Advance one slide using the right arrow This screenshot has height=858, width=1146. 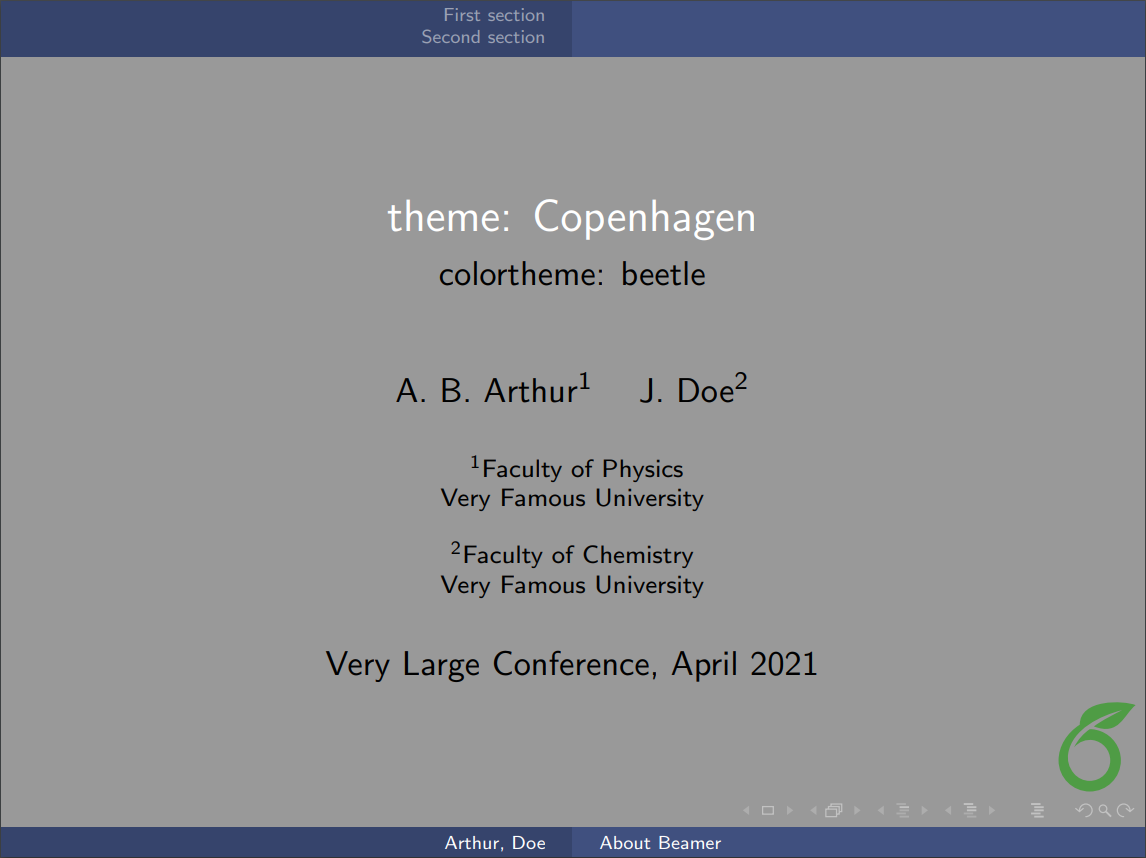[x=789, y=810]
